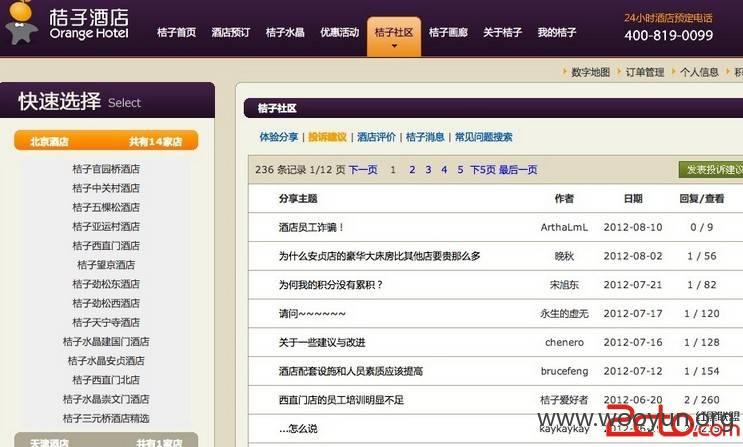Click the Orange Hotel mascot logo

pyautogui.click(x=21, y=22)
